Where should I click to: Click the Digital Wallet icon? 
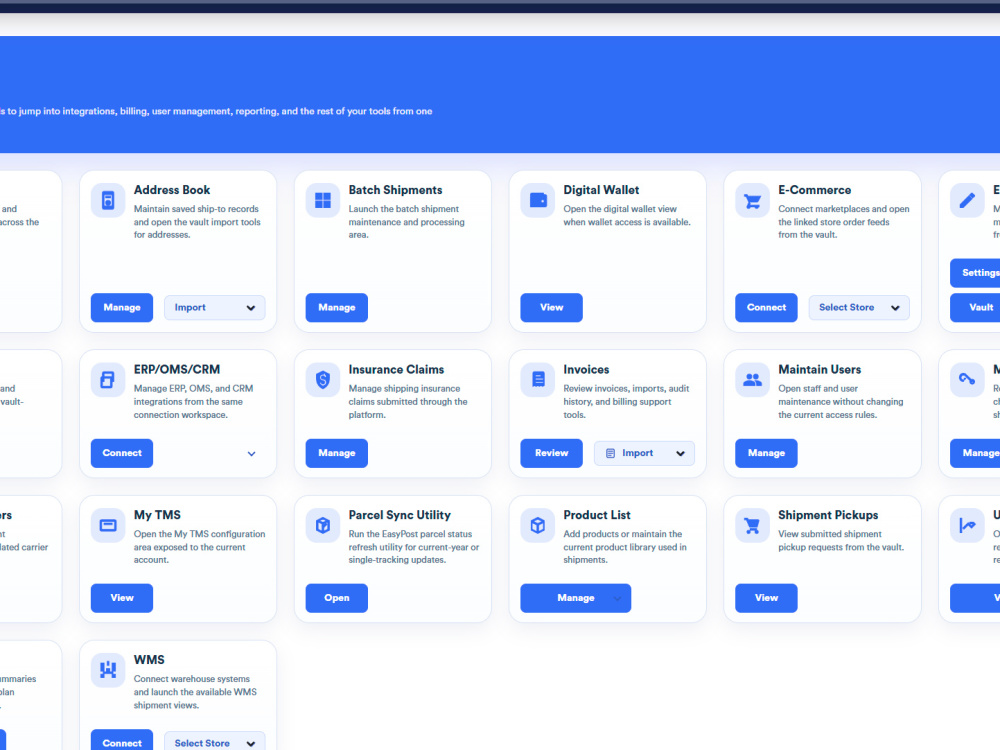click(x=538, y=200)
